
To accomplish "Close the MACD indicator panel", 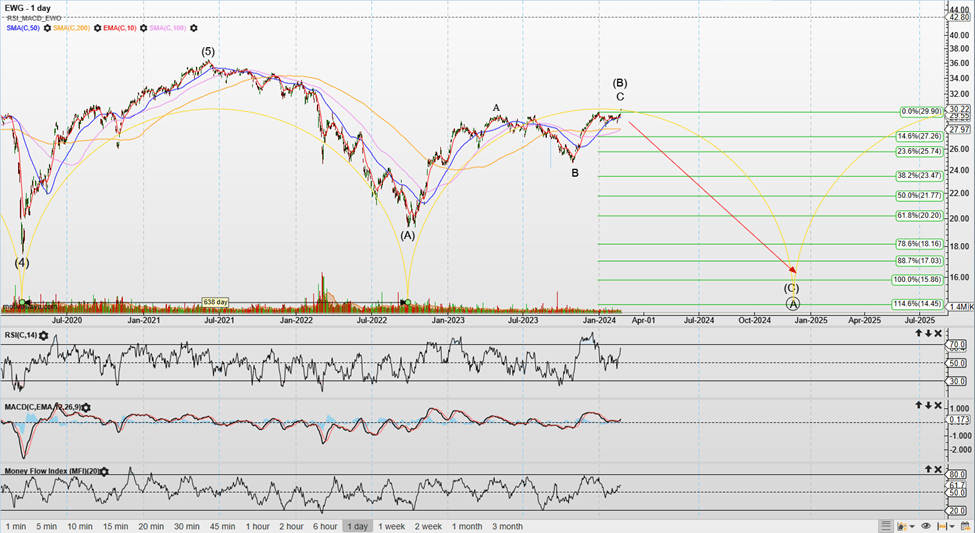I will click(x=938, y=405).
